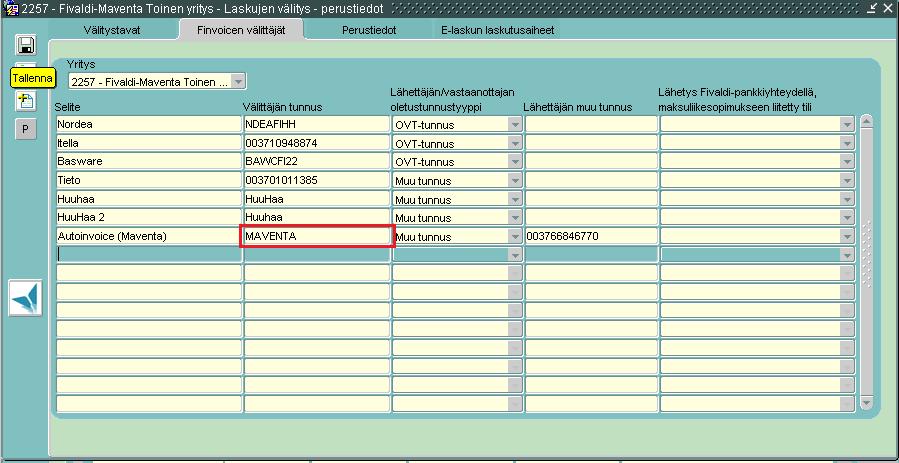Screen dimensions: 899x463
Task: Click the HuuHaa tunnus field in Huuhaa row
Action: [x=317, y=199]
